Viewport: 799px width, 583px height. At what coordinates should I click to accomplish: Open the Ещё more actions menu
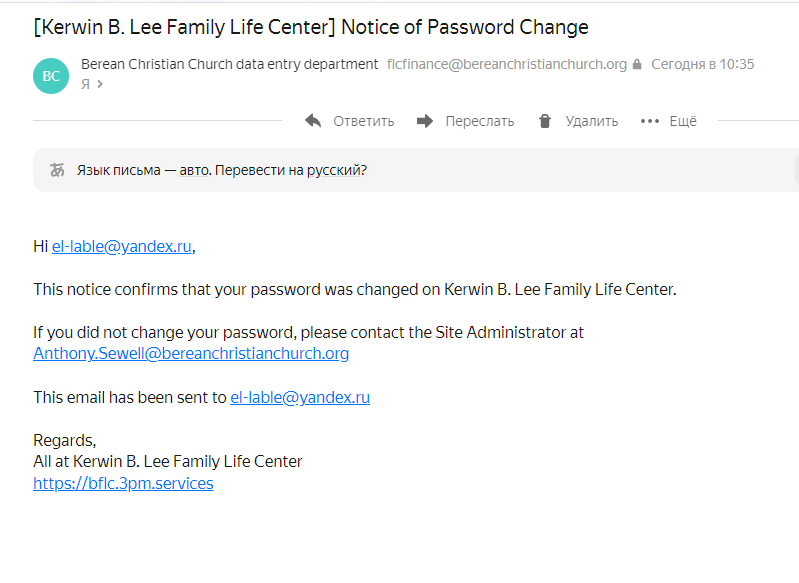tap(683, 121)
